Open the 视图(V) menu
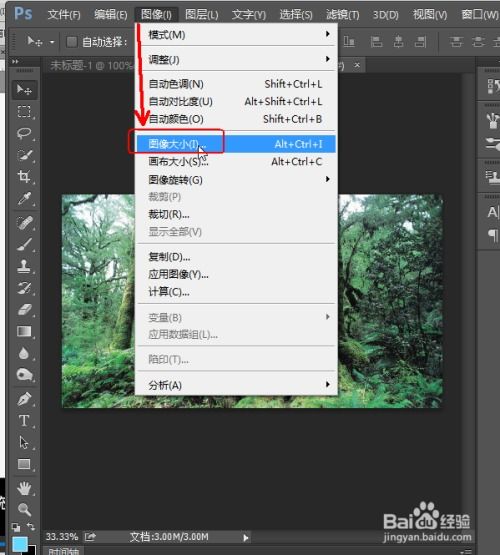The width and height of the screenshot is (500, 555). click(x=430, y=15)
